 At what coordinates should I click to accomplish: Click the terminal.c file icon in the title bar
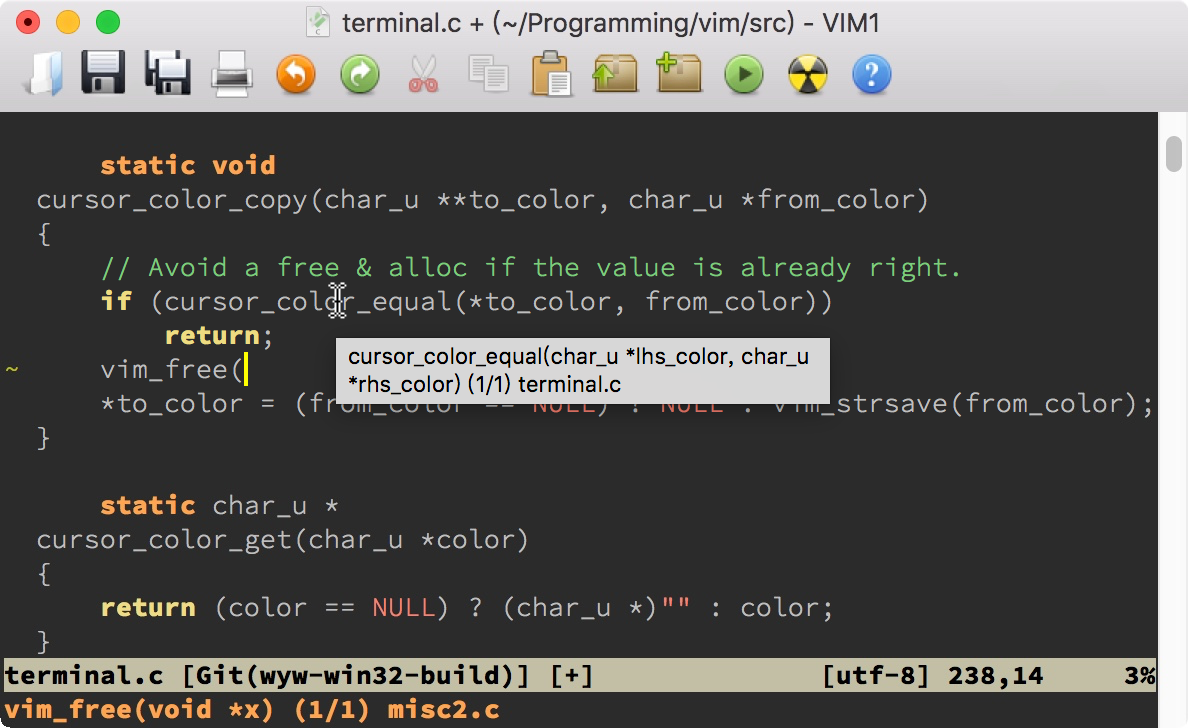(x=319, y=22)
